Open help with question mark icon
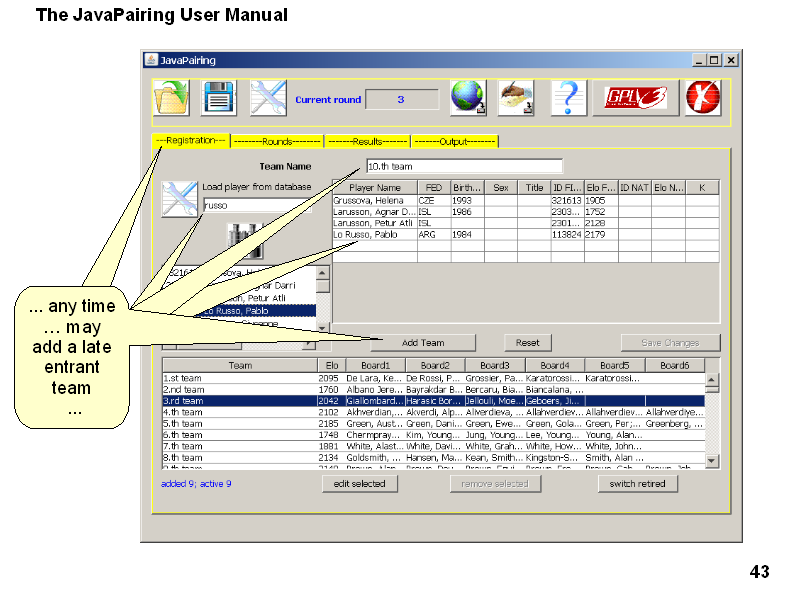This screenshot has width=800, height=600. tap(567, 99)
